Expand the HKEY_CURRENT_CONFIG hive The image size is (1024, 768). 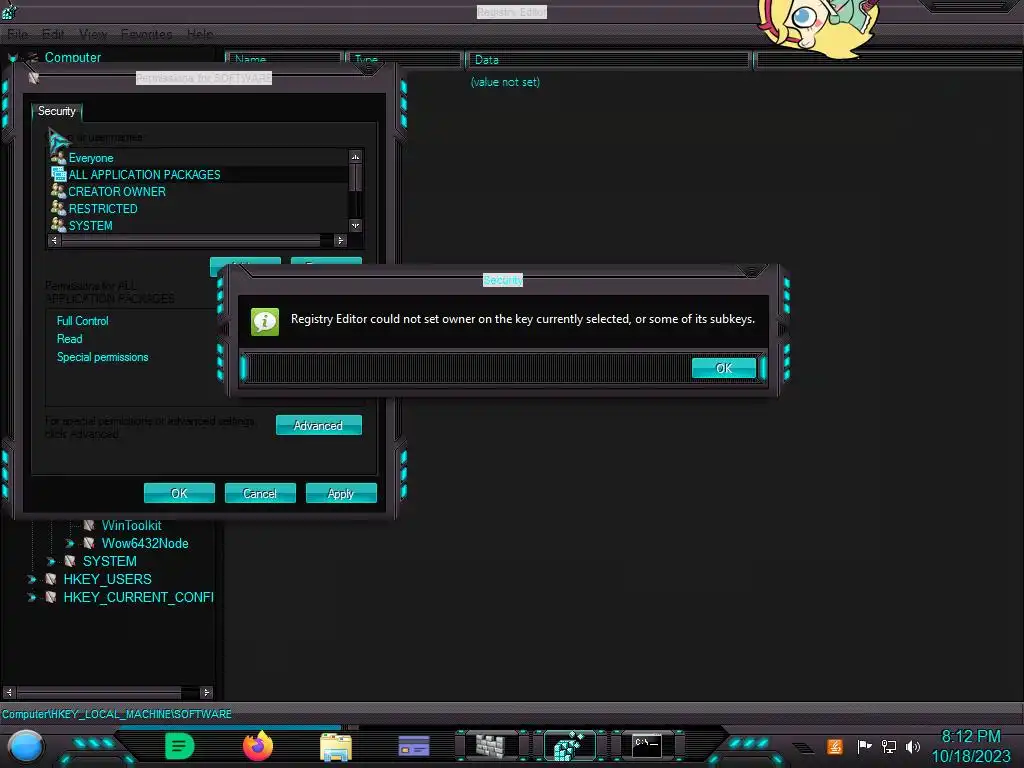(x=31, y=597)
